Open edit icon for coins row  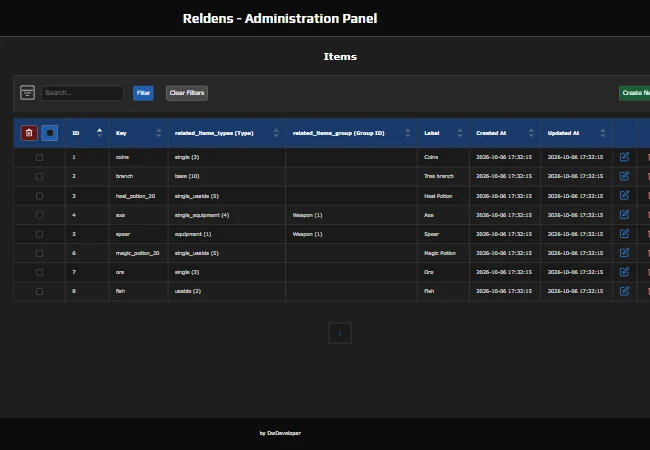coord(624,157)
